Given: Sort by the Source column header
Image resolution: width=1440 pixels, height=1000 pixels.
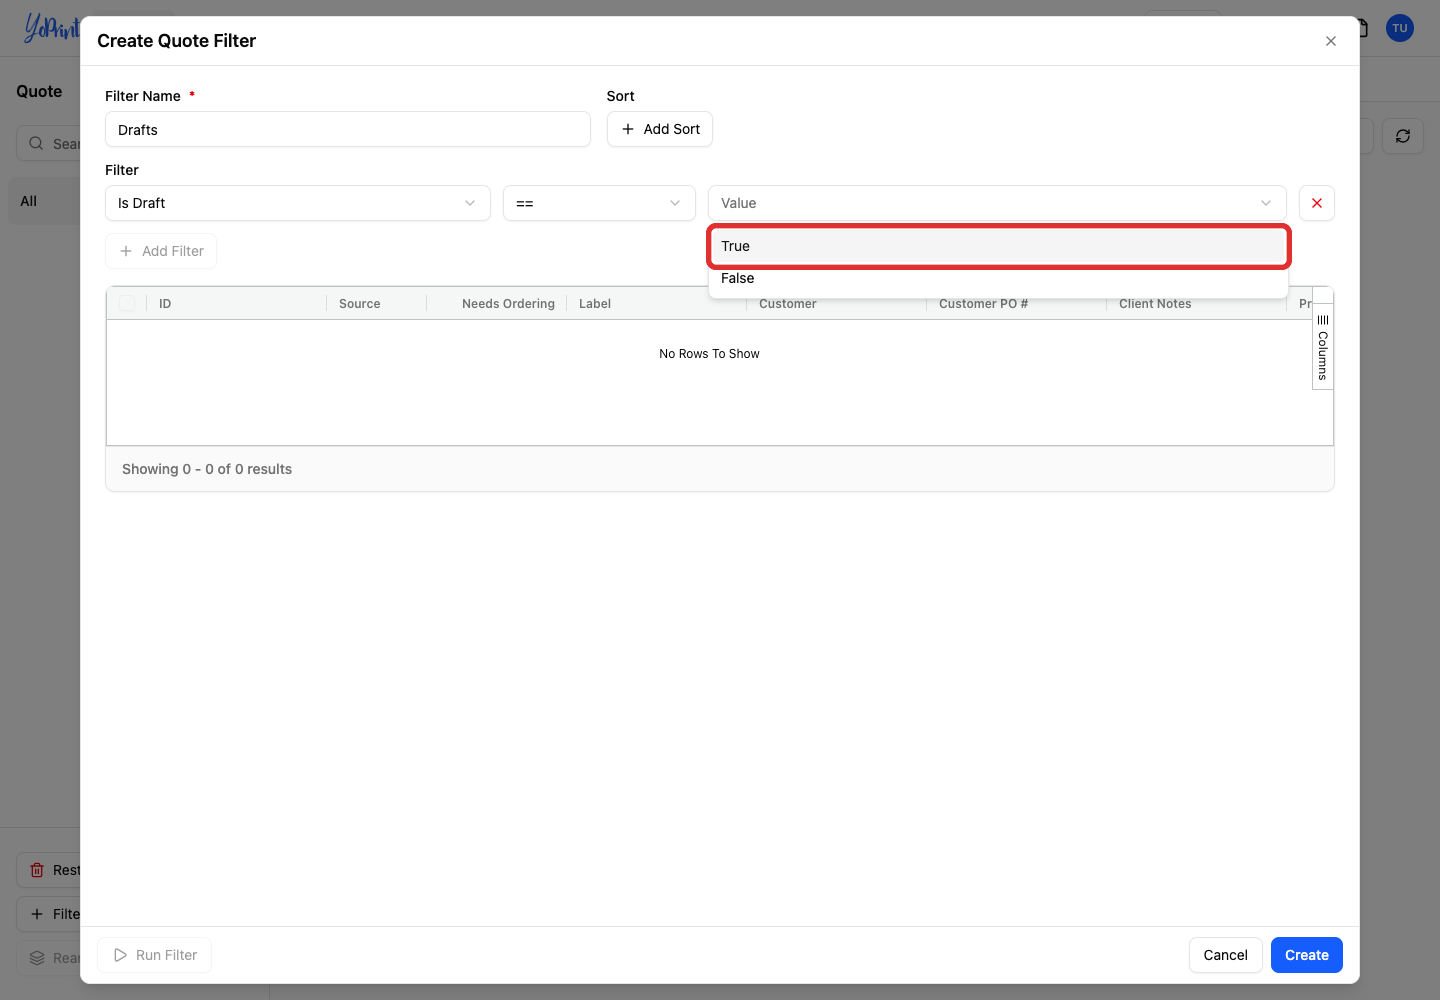Looking at the screenshot, I should 359,304.
